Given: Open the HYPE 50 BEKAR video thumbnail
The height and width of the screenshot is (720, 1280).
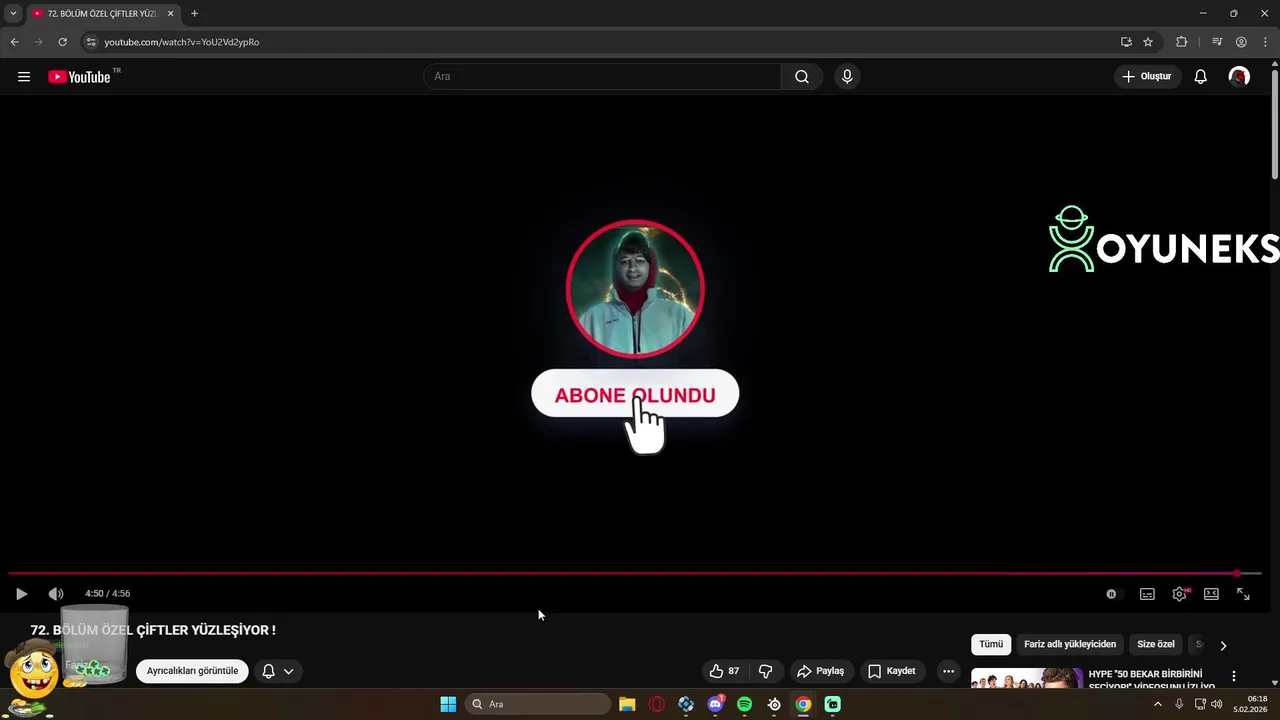Looking at the screenshot, I should (1027, 678).
